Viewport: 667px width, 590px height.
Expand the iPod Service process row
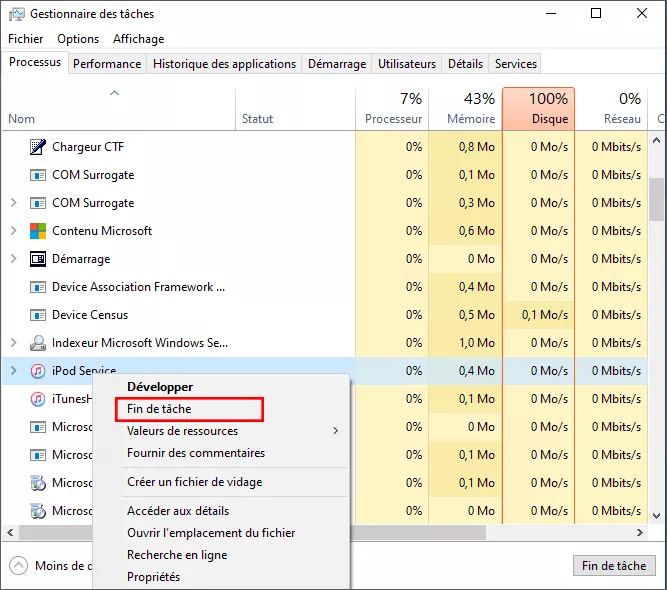(13, 371)
